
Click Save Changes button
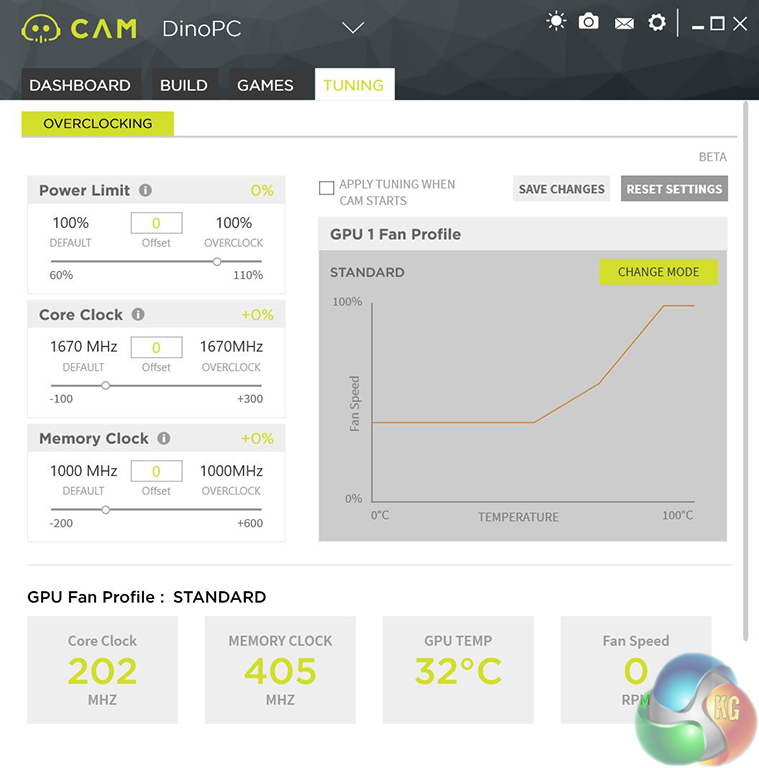(x=562, y=189)
